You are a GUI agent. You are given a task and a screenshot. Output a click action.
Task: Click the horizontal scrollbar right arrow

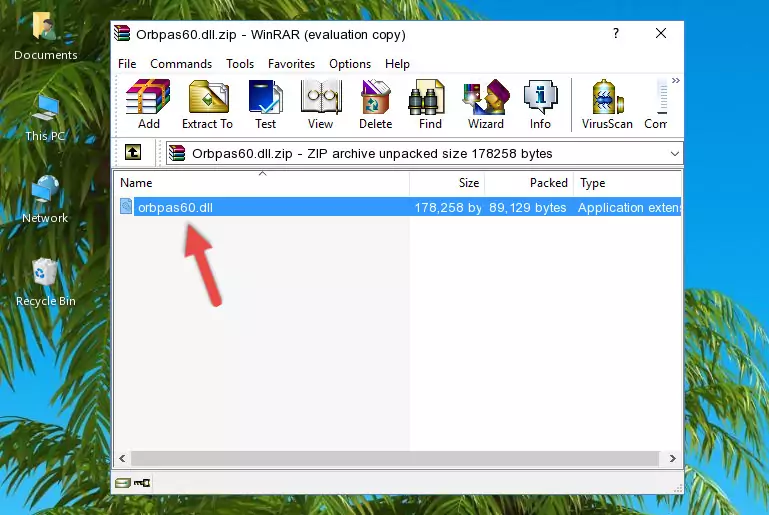673,459
